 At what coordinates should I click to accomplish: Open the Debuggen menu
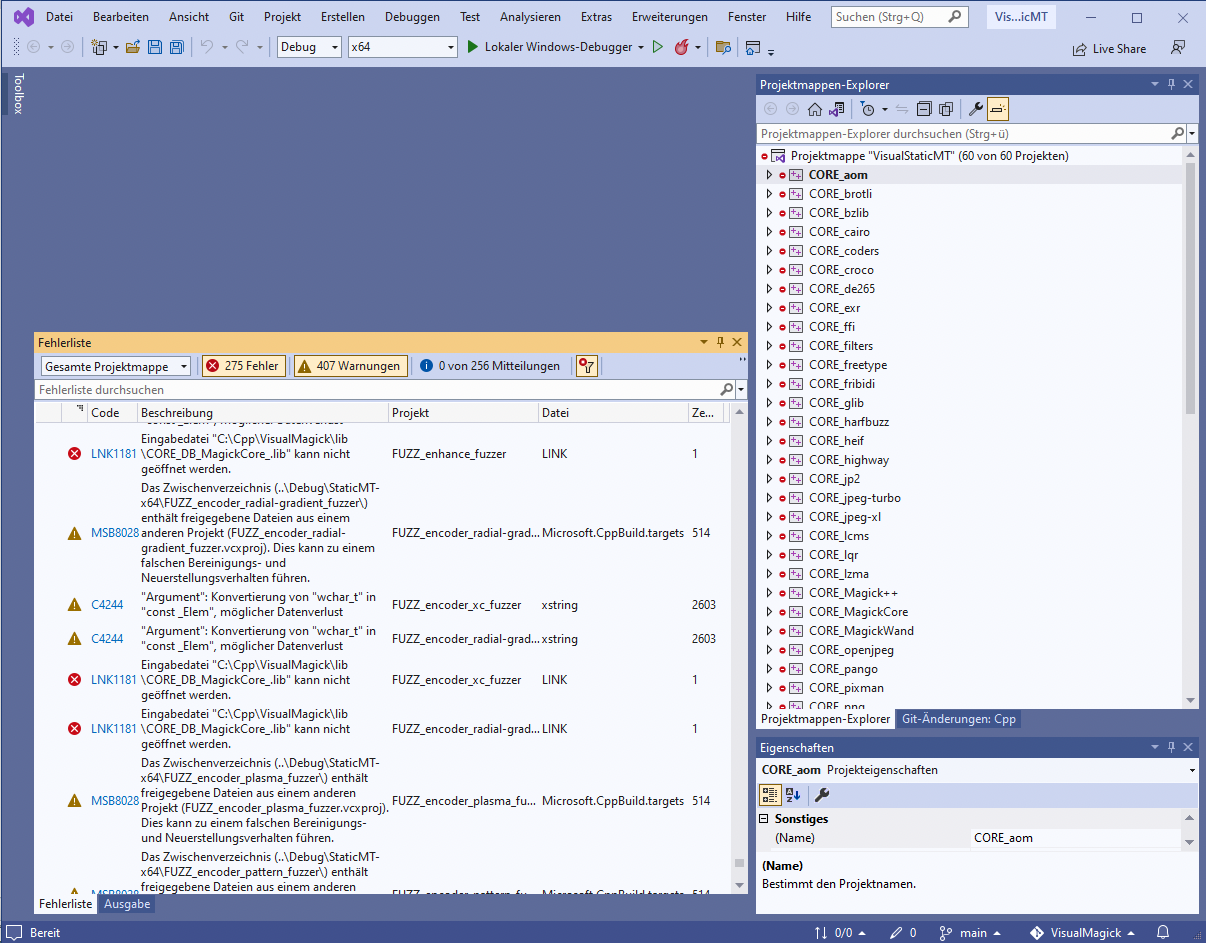tap(412, 17)
